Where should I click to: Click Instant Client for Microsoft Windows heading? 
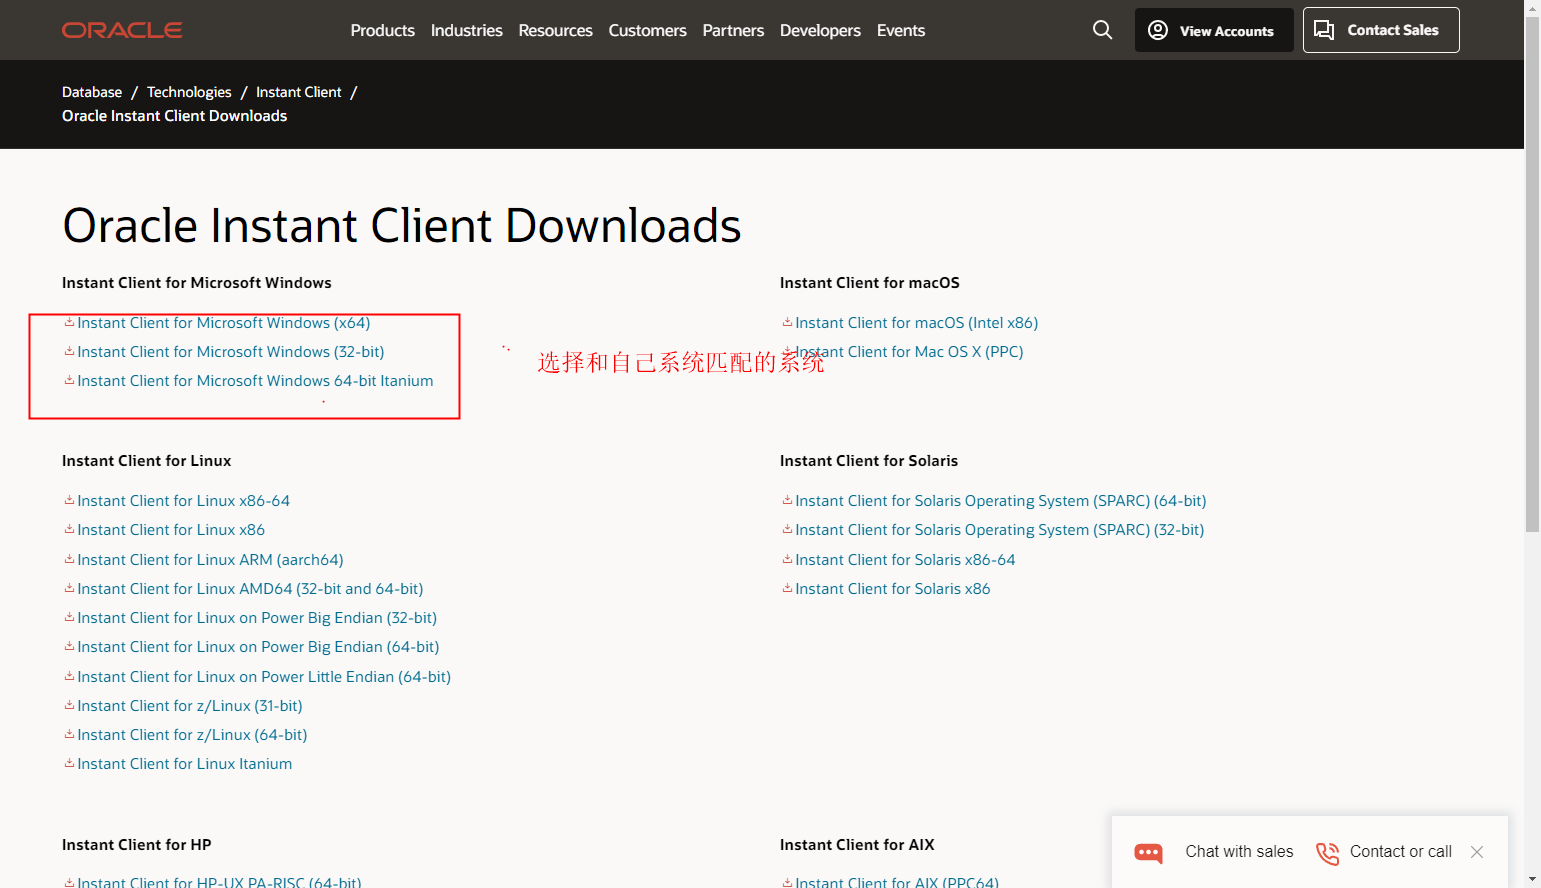coord(197,283)
